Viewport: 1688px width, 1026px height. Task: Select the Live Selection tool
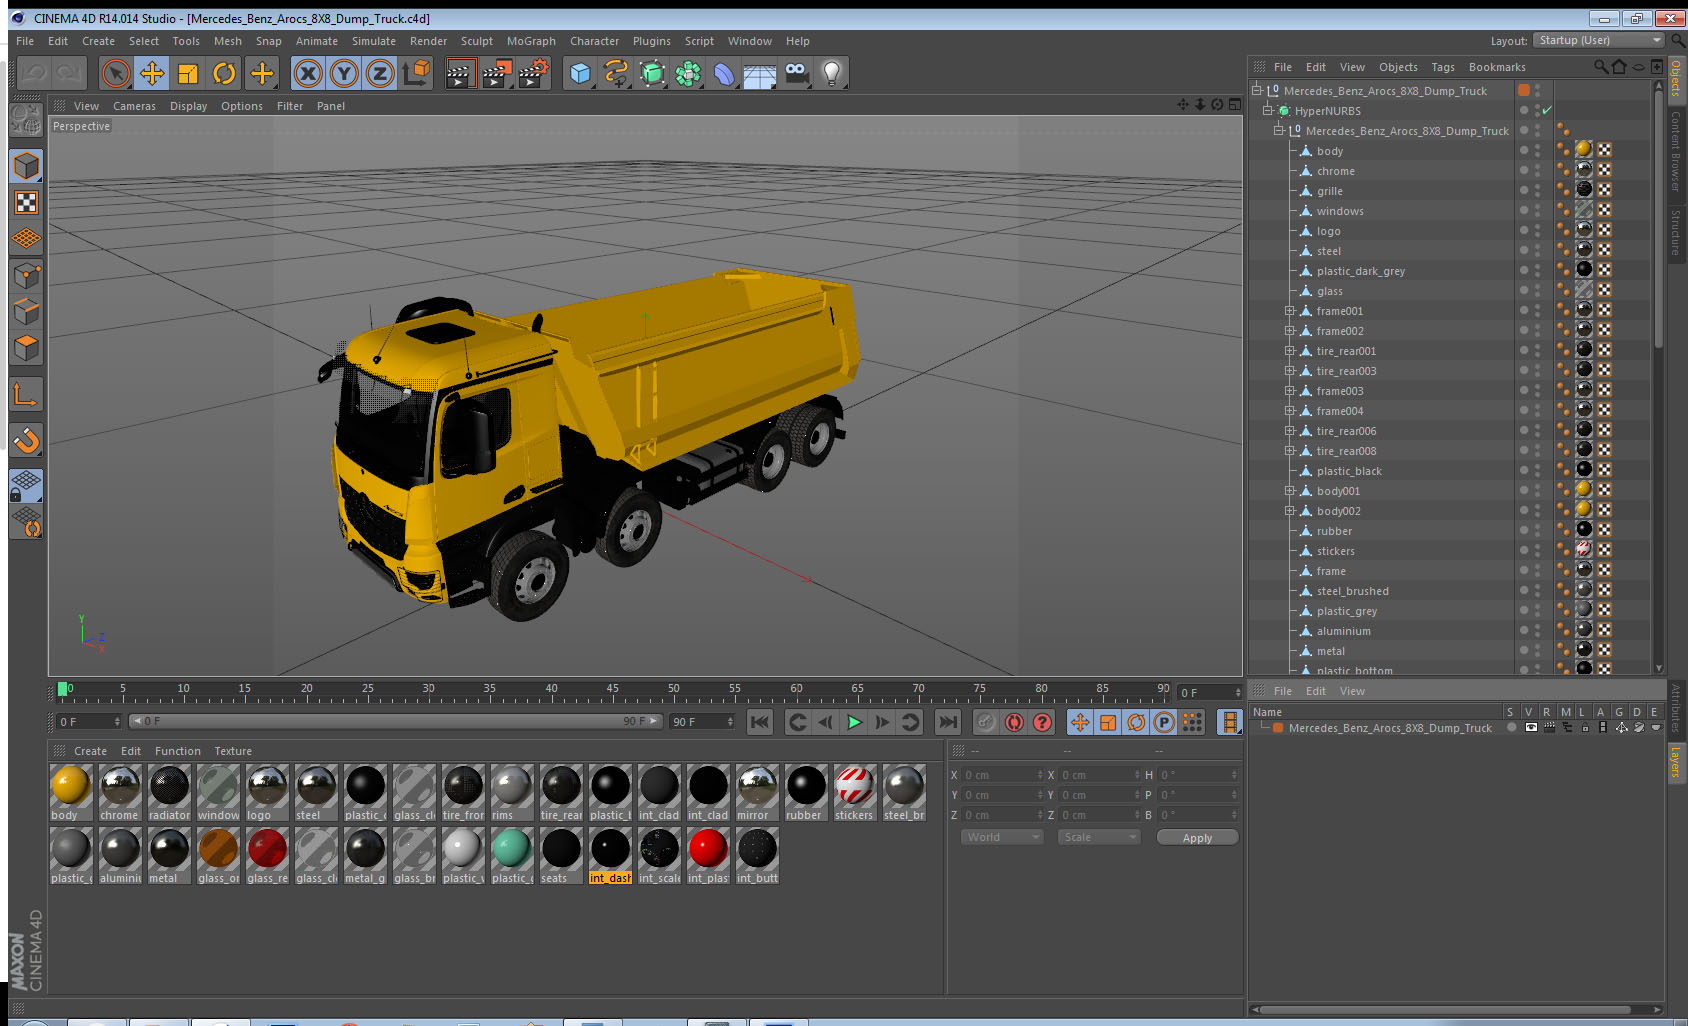[116, 73]
